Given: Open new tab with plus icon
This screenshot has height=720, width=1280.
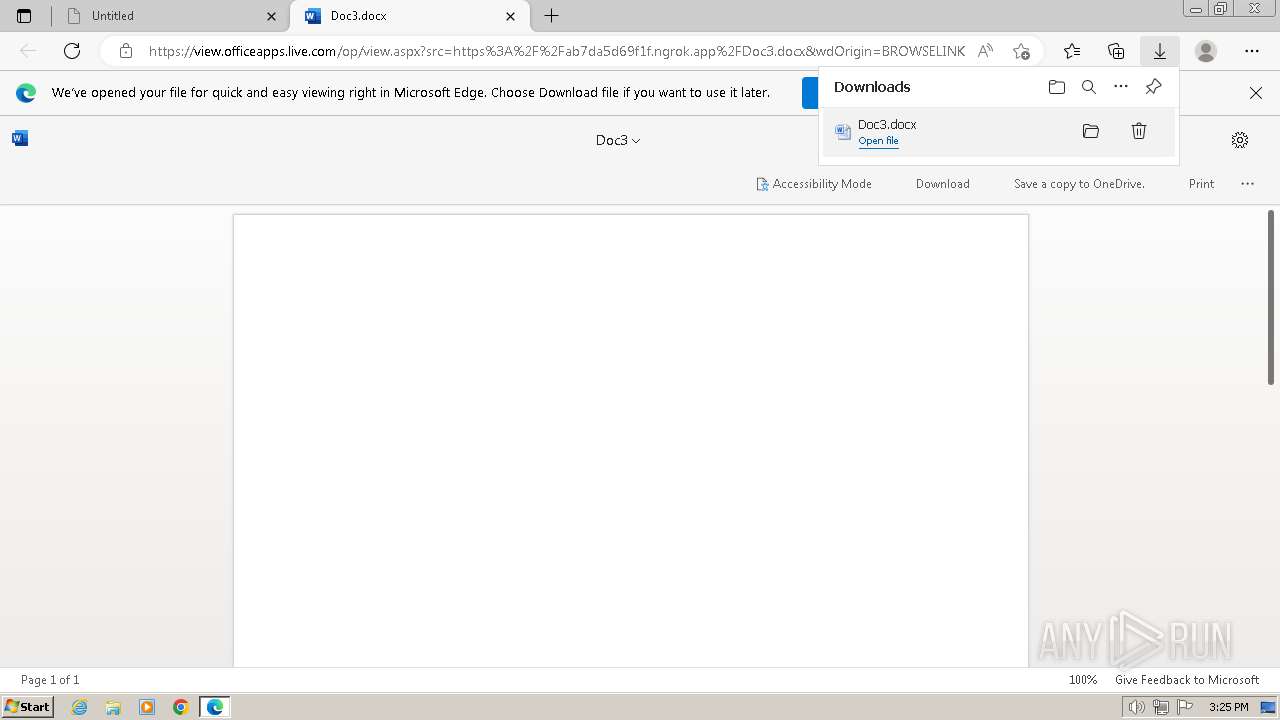Looking at the screenshot, I should tap(551, 16).
